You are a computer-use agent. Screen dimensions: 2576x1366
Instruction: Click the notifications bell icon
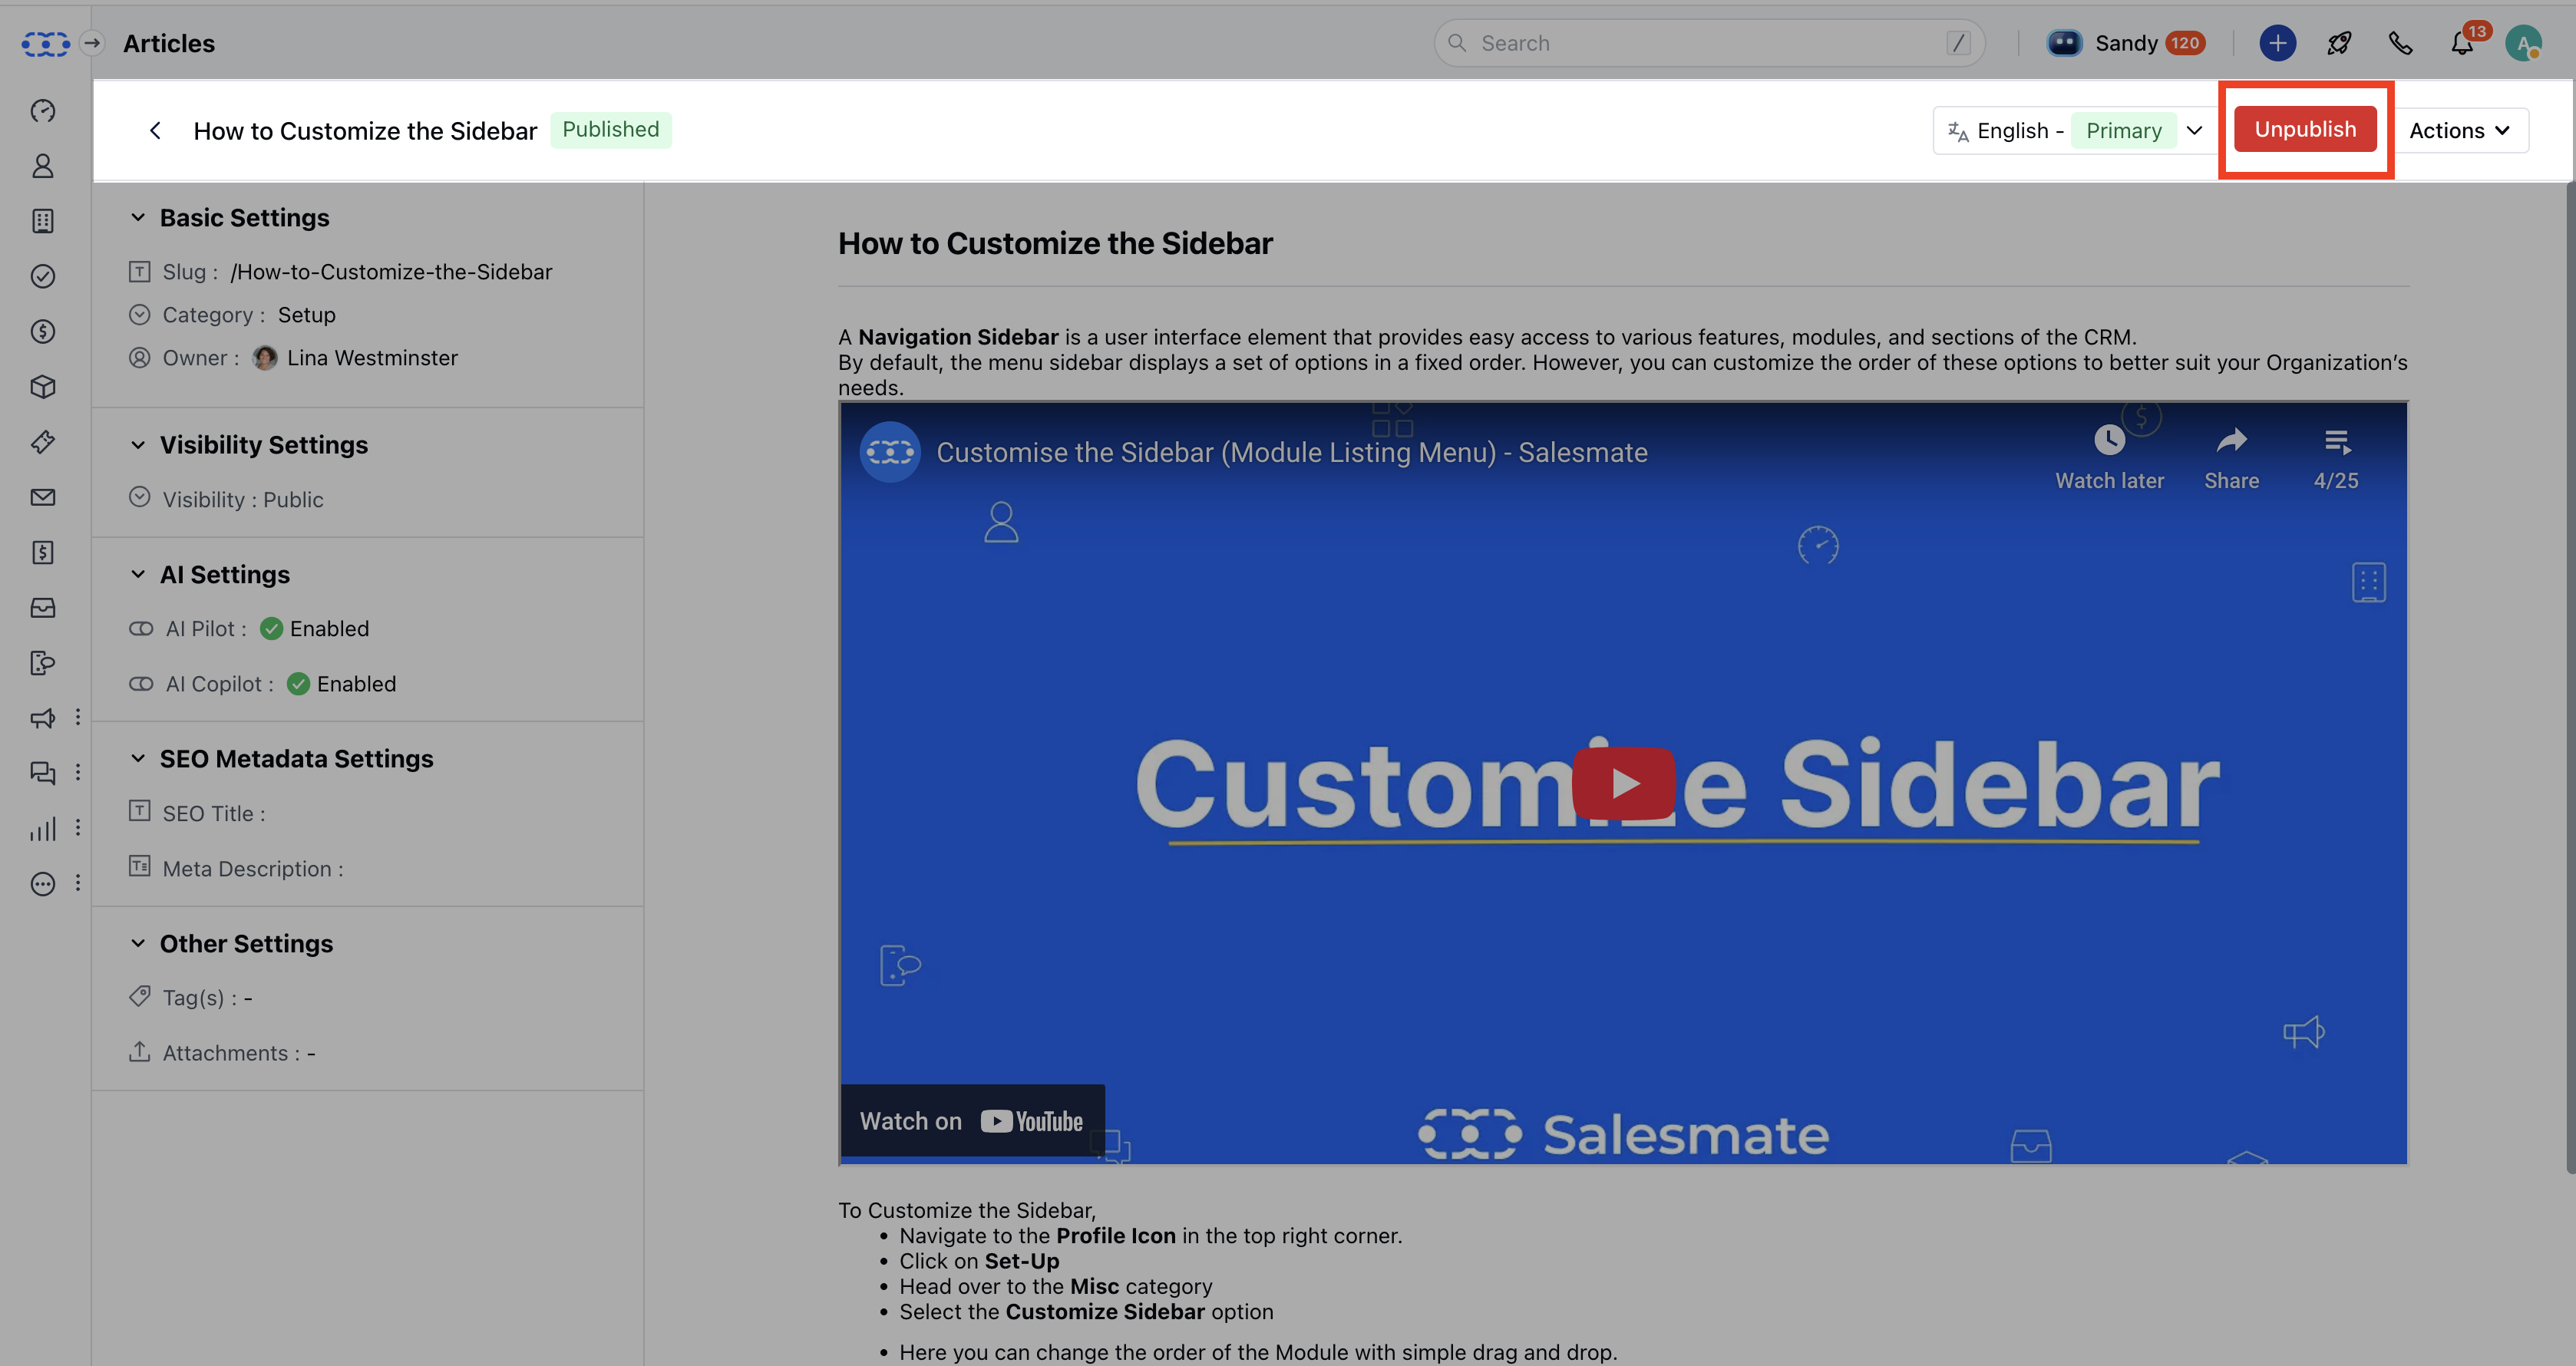click(2462, 43)
